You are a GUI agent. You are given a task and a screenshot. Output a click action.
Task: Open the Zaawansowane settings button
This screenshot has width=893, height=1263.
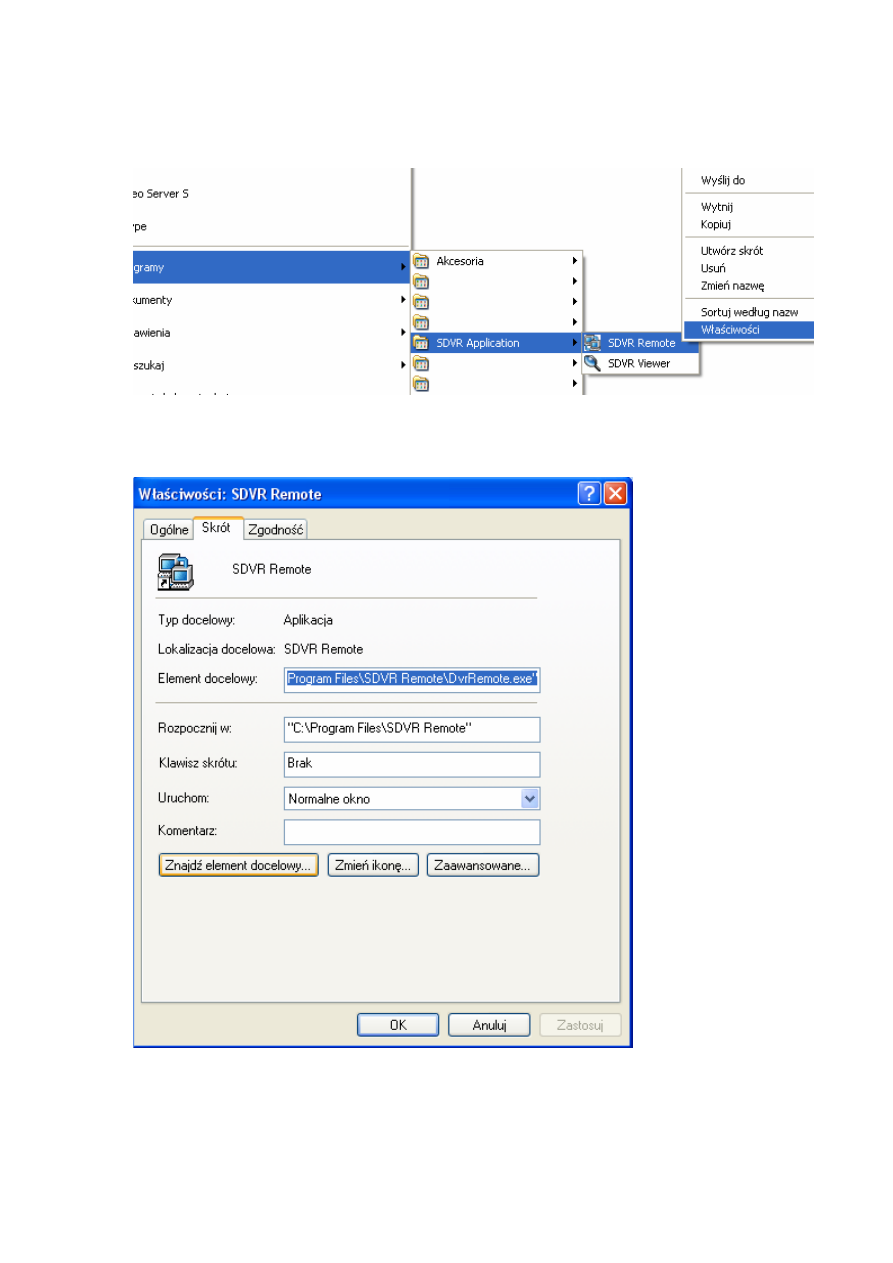pos(483,866)
